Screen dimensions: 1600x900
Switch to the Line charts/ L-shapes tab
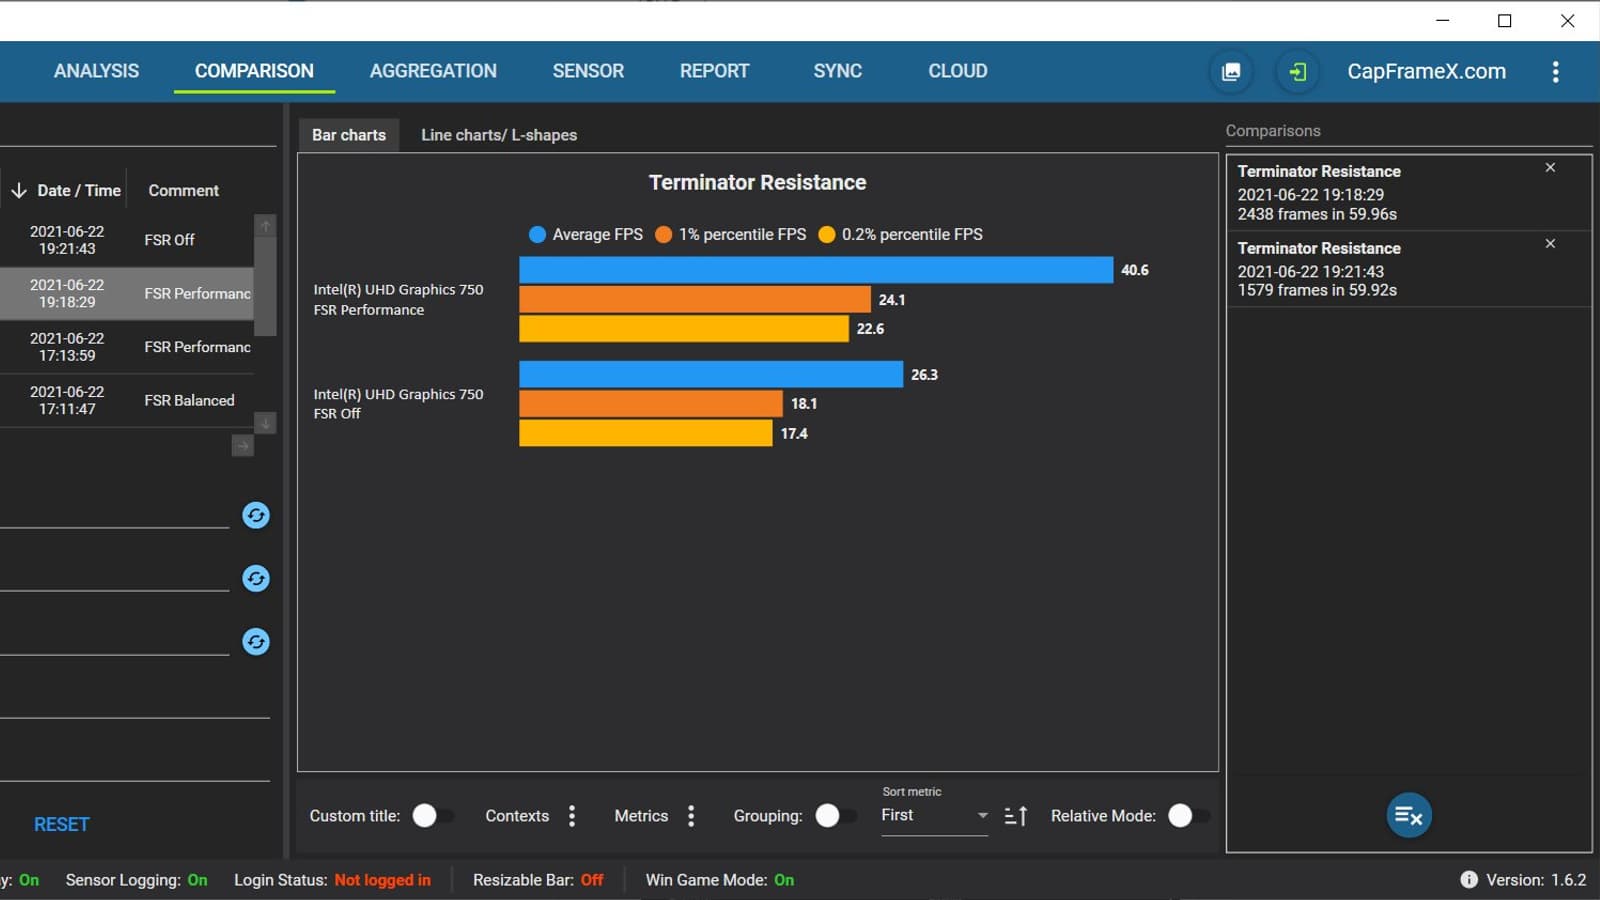tap(498, 135)
